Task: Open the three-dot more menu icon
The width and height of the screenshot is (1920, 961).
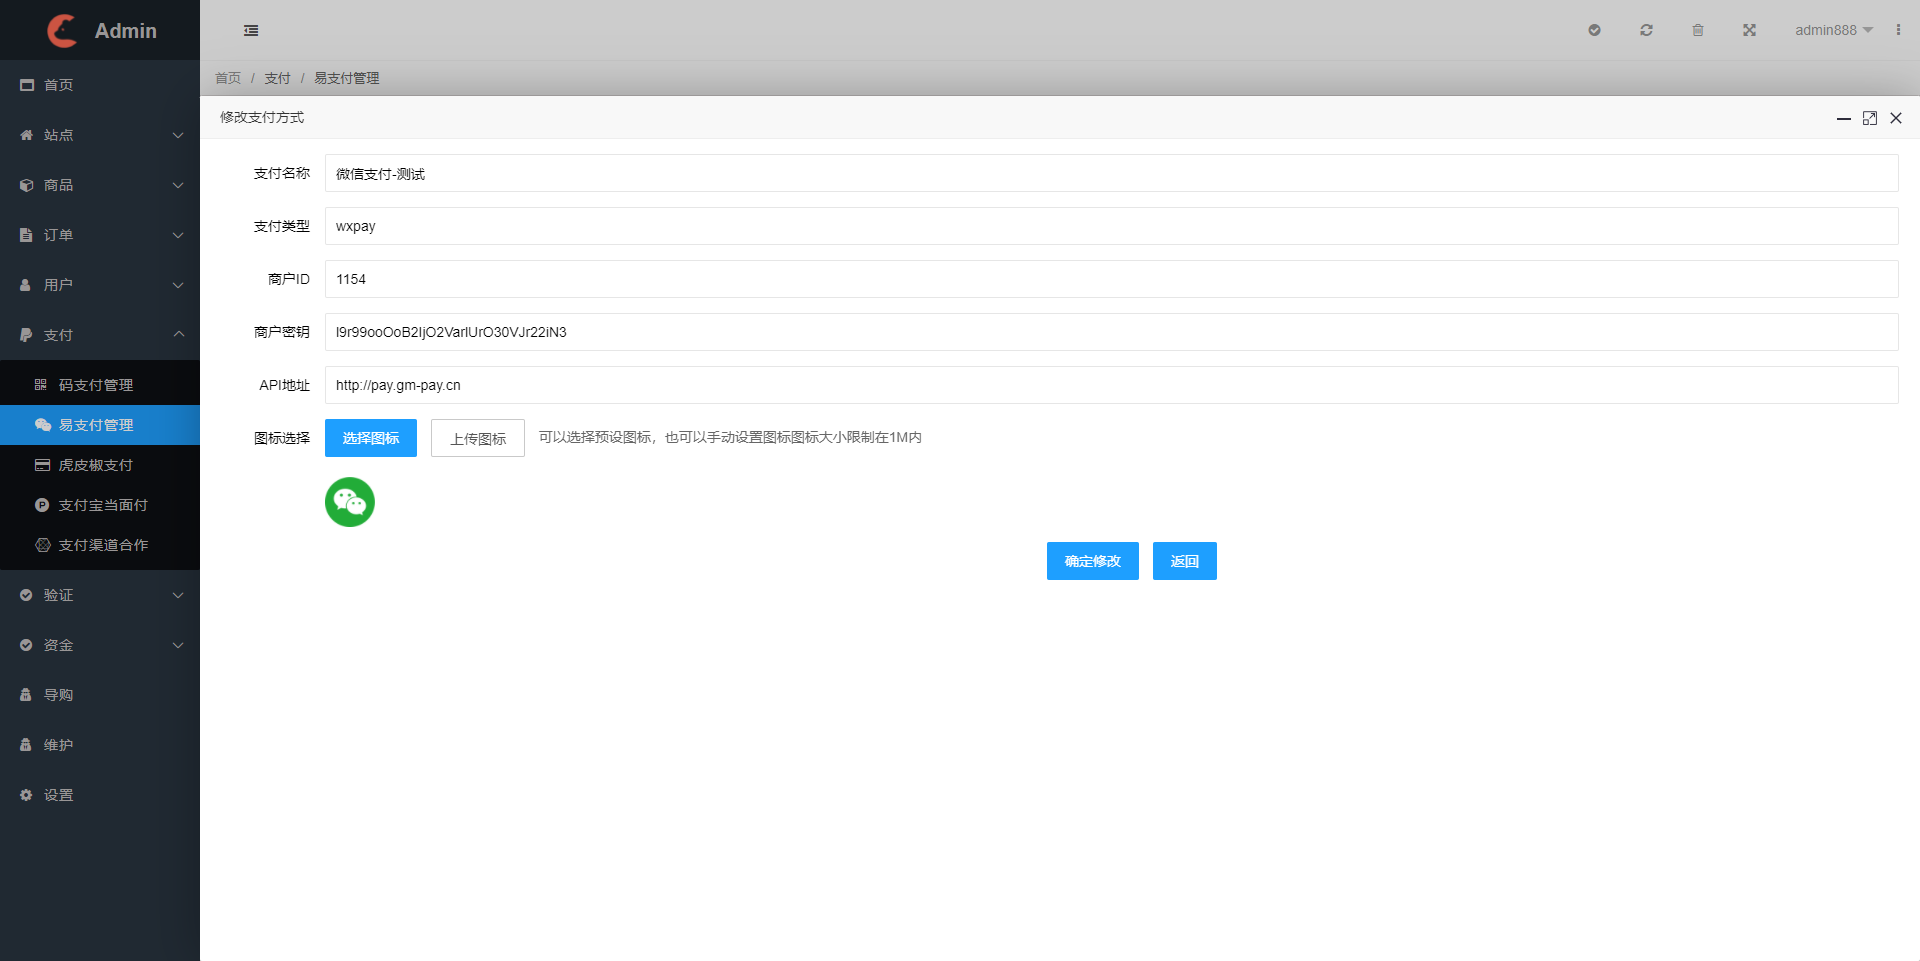Action: tap(1898, 30)
